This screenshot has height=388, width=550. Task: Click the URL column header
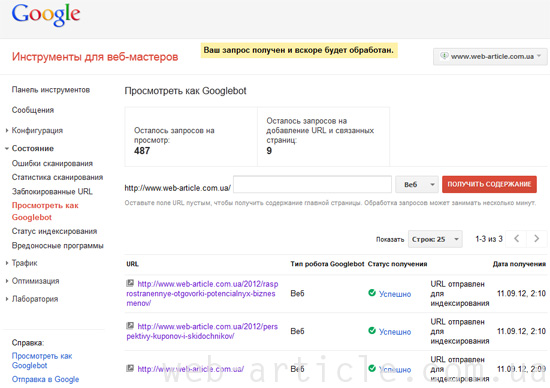click(x=132, y=264)
